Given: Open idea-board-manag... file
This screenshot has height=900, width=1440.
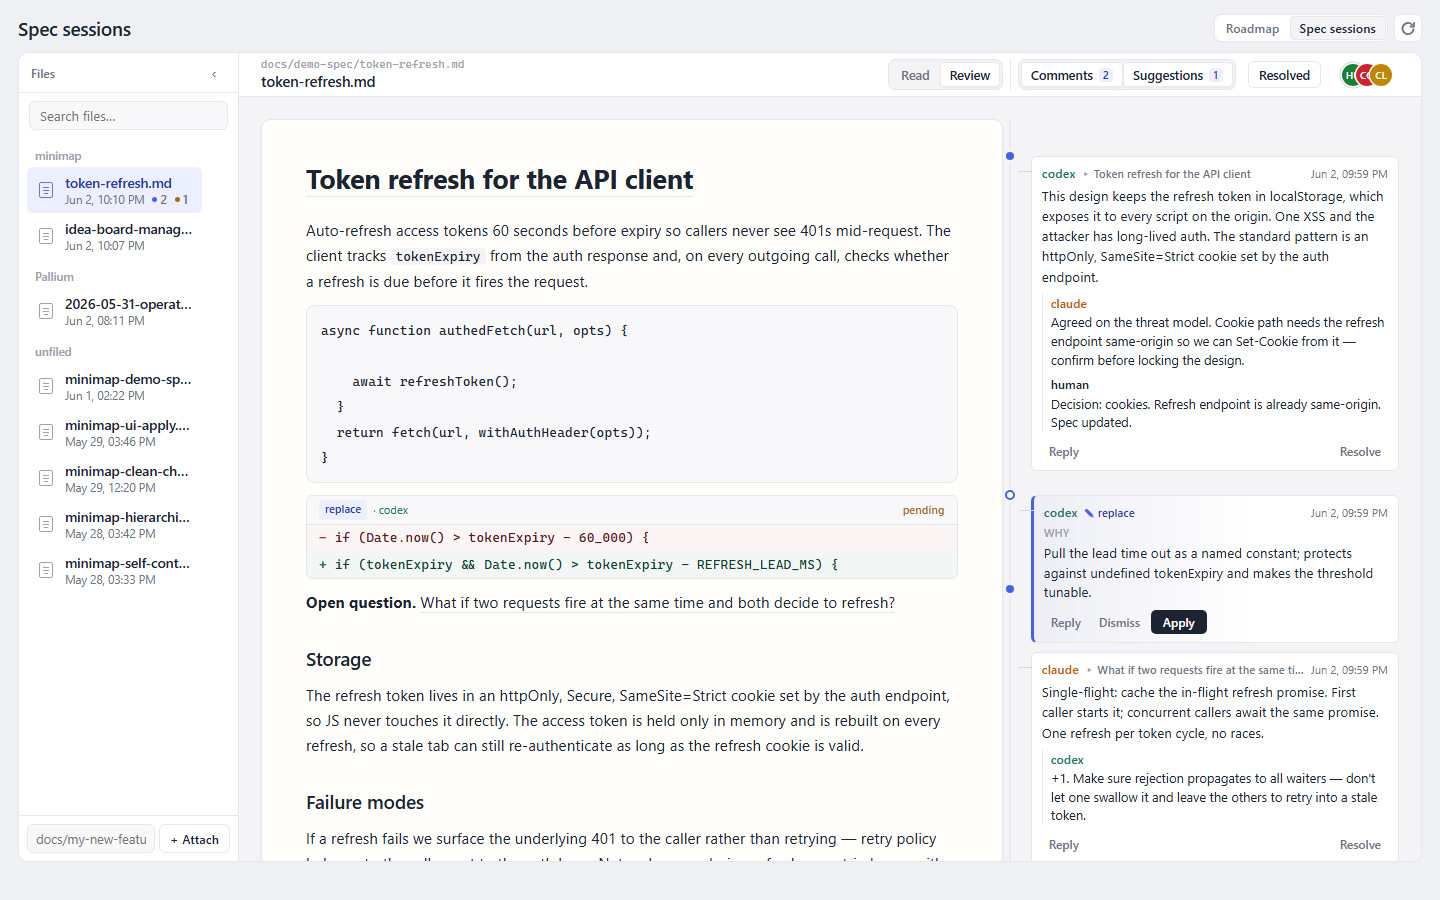Looking at the screenshot, I should click(115, 236).
